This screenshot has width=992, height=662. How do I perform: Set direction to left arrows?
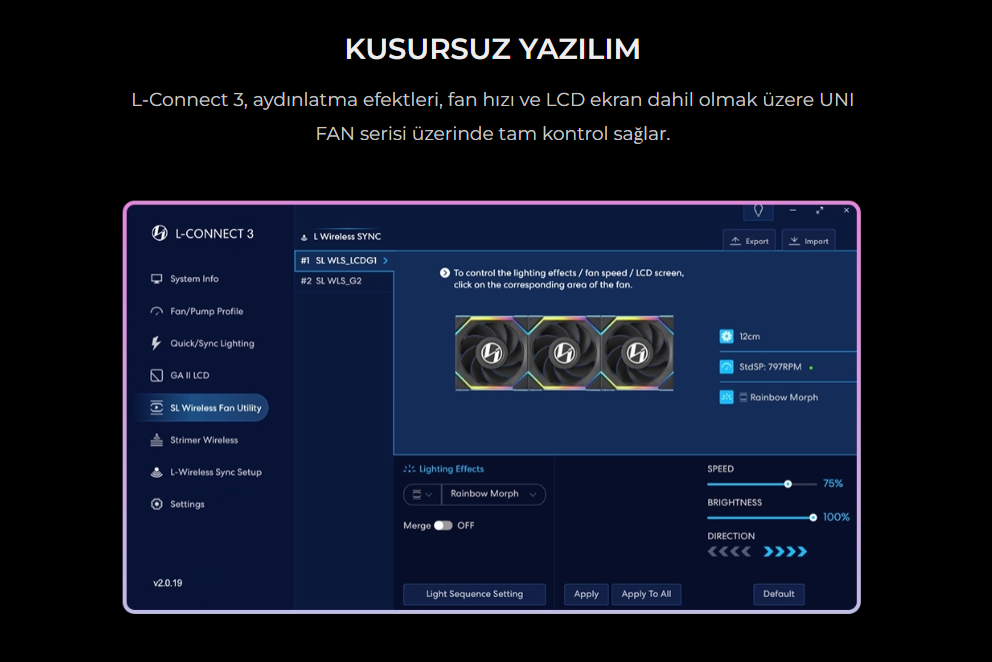click(x=729, y=552)
